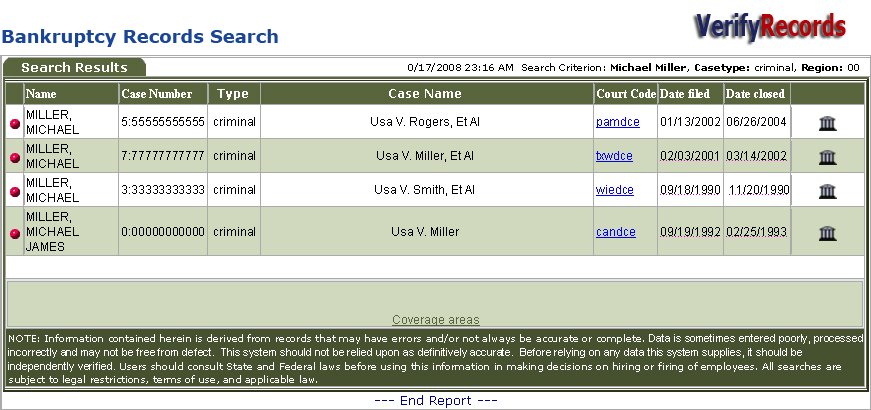The height and width of the screenshot is (410, 871).
Task: Click the Court Code column header
Action: (625, 94)
